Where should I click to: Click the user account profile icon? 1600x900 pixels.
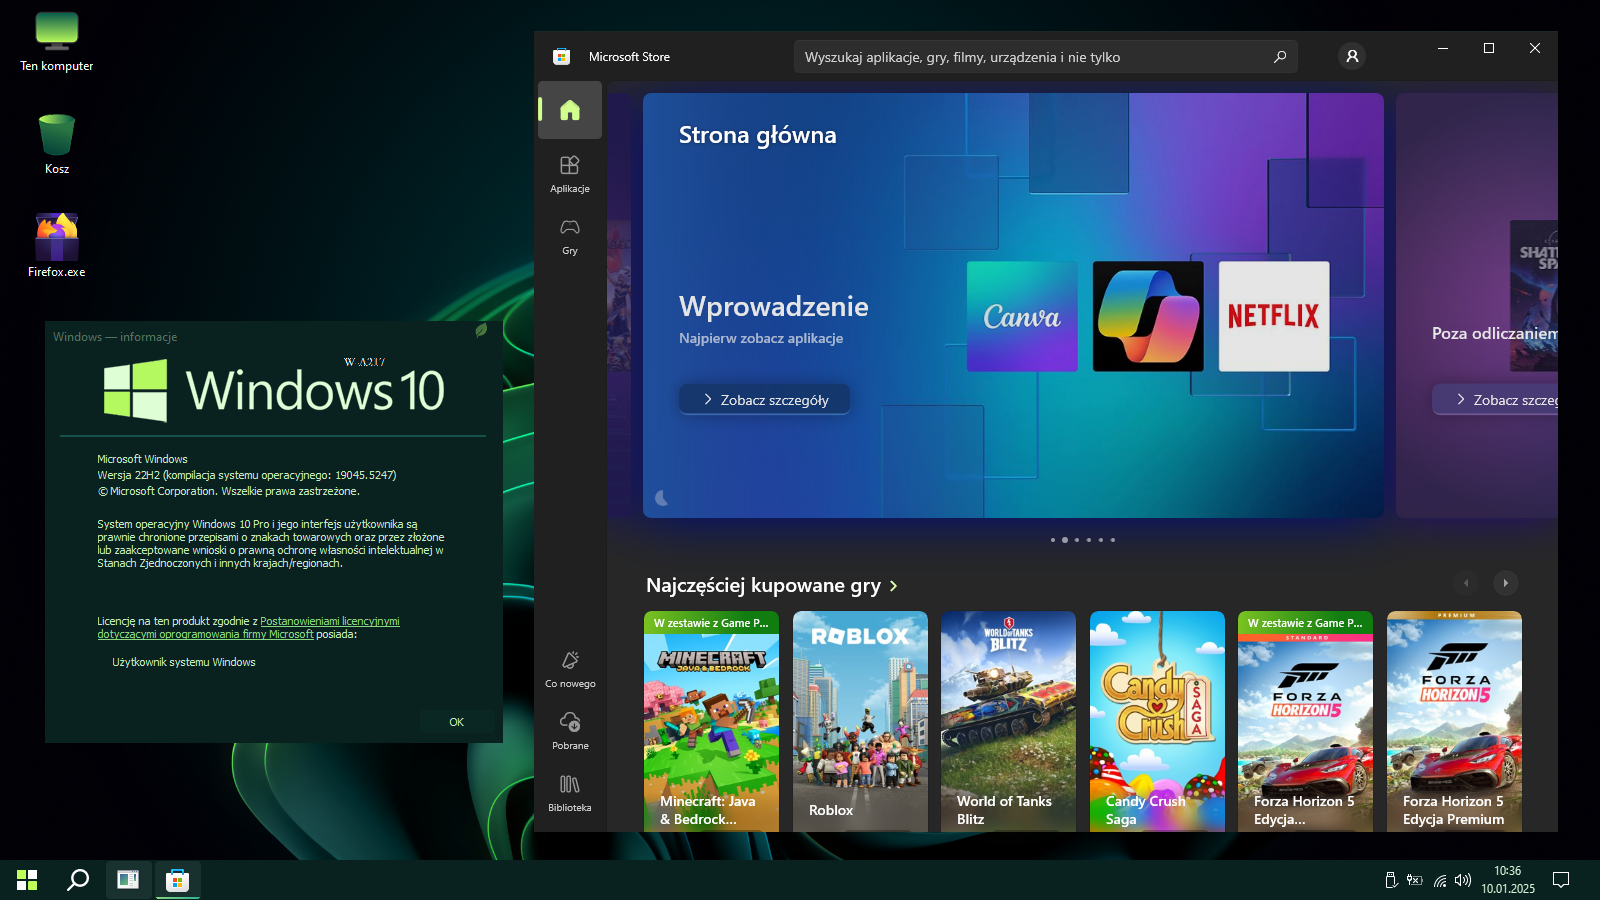pyautogui.click(x=1352, y=57)
